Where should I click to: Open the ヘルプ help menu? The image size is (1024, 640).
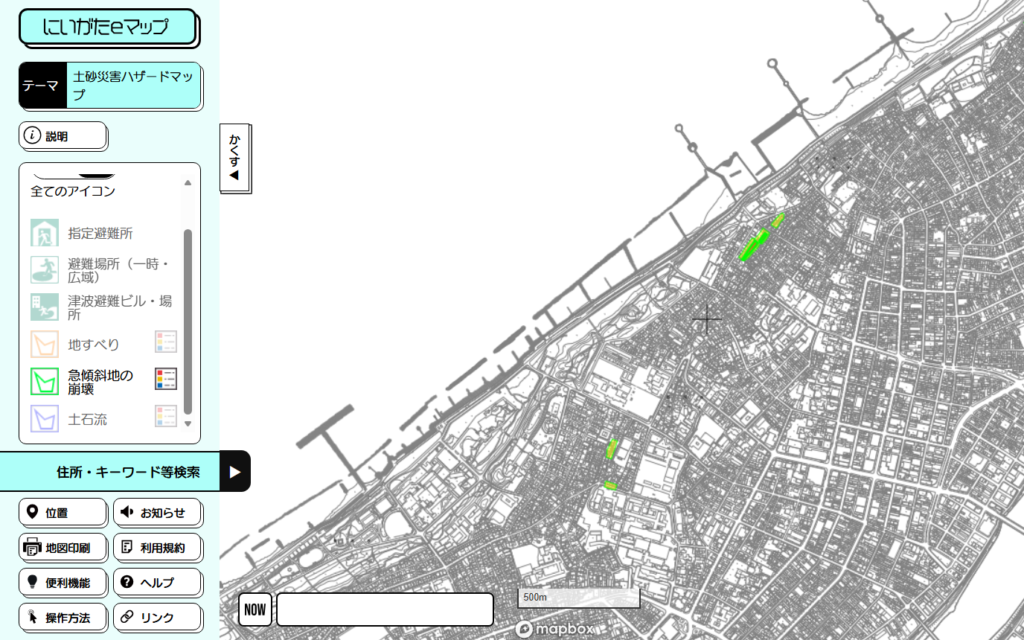point(157,583)
